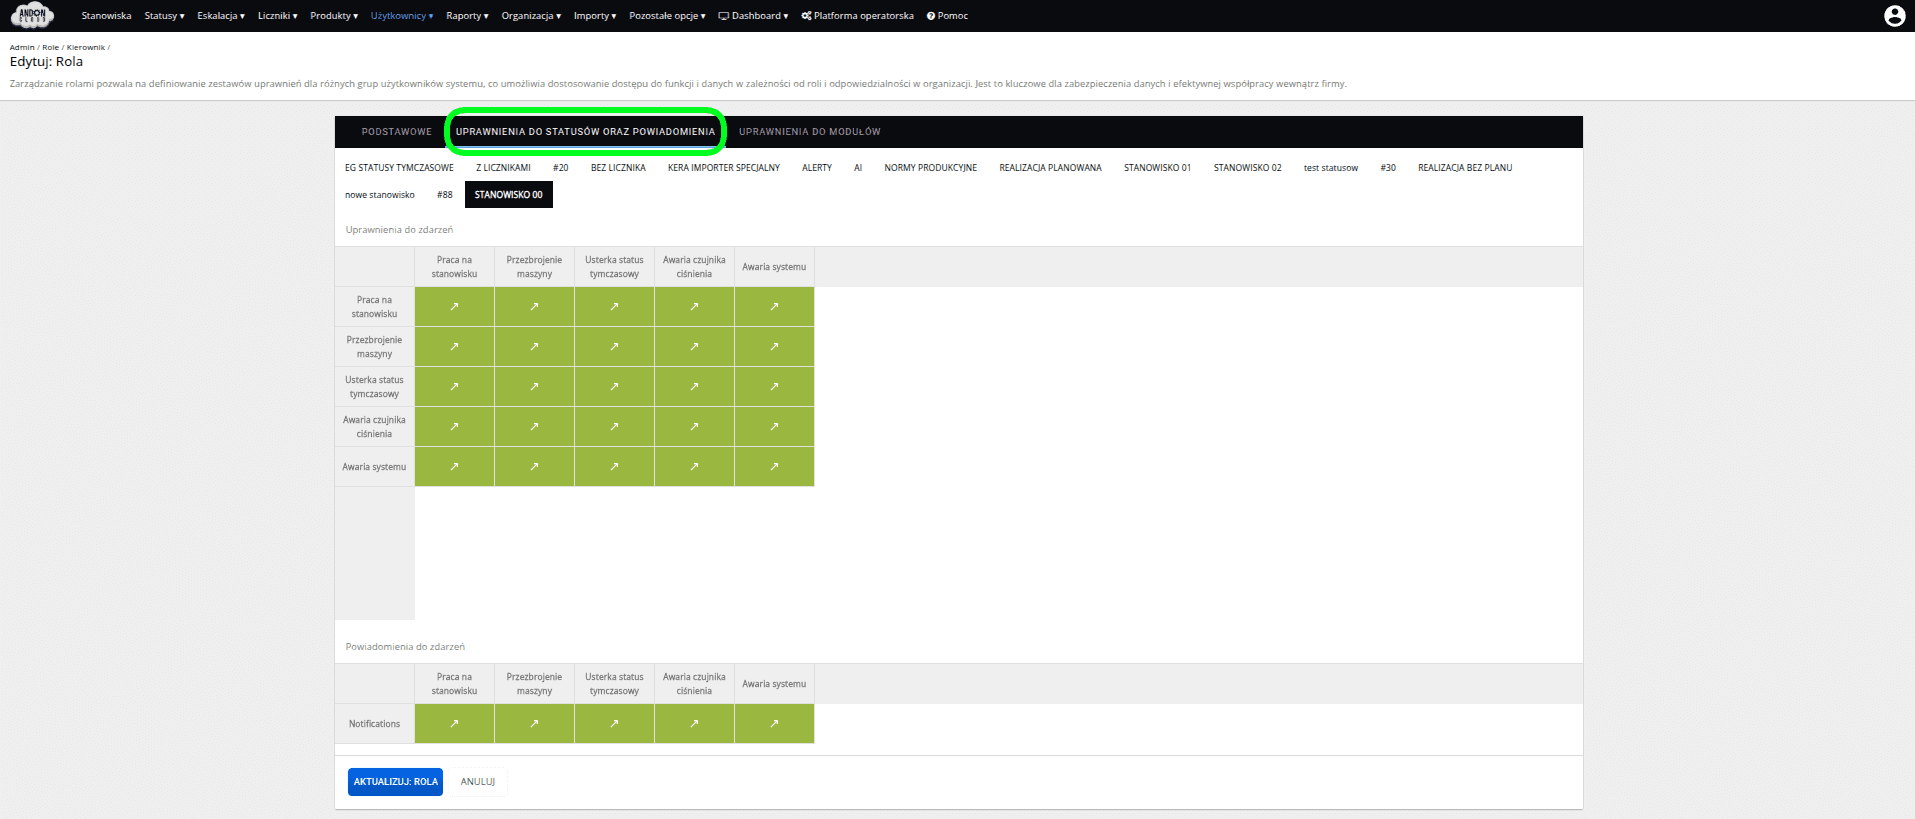The height and width of the screenshot is (819, 1915).
Task: Toggle Notifications for Usterka status tymczasowy
Action: coord(614,724)
